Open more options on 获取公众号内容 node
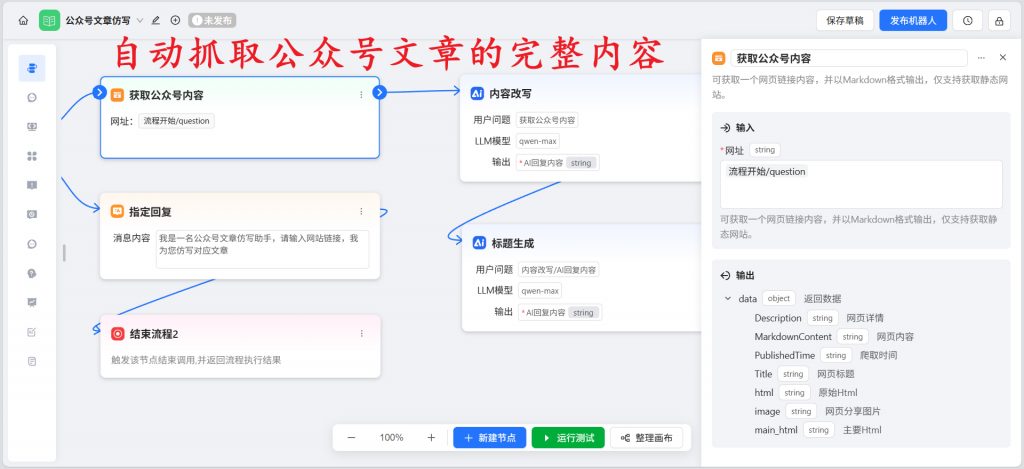 (361, 95)
